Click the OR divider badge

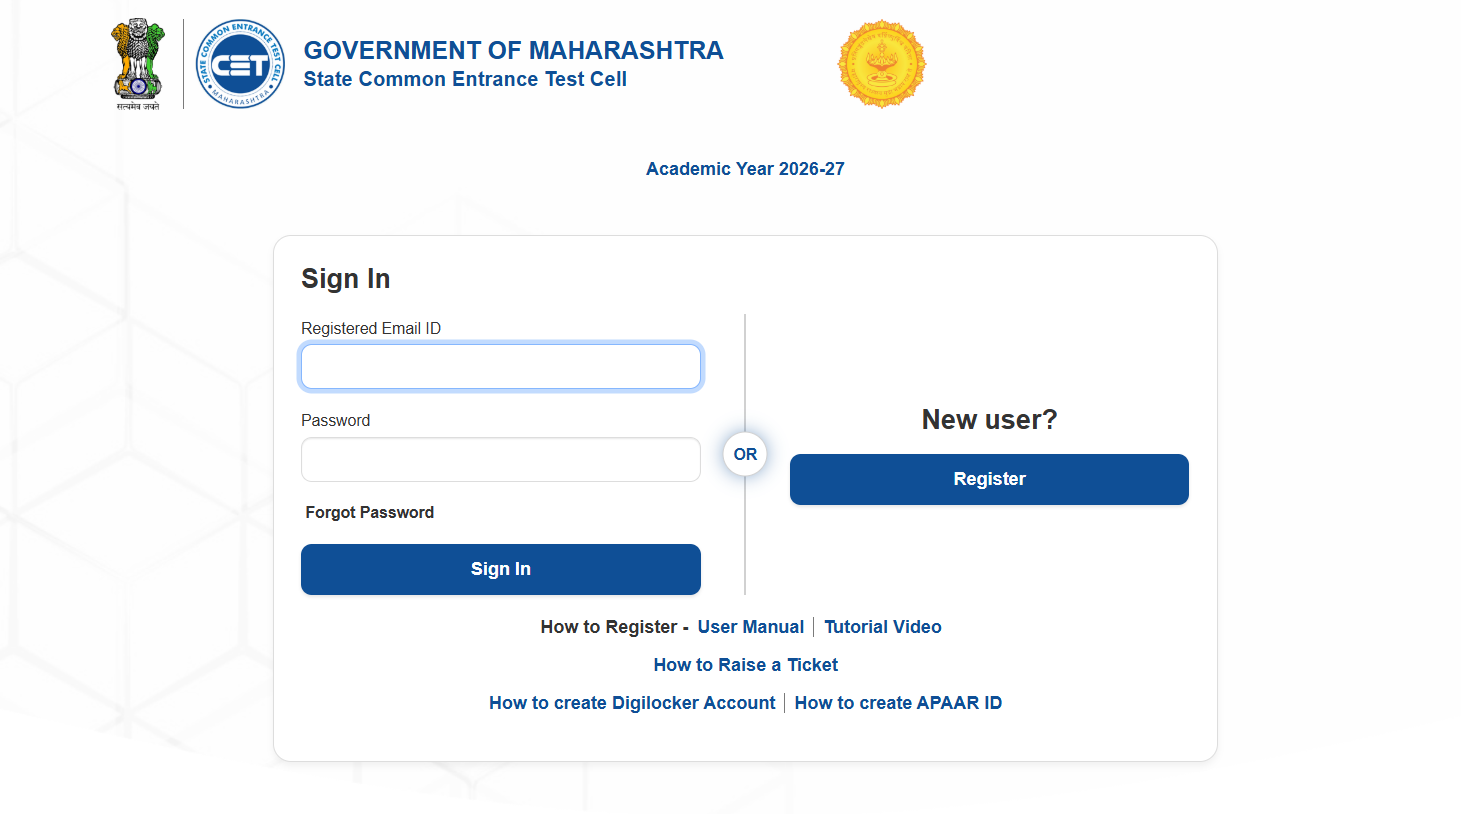click(745, 454)
